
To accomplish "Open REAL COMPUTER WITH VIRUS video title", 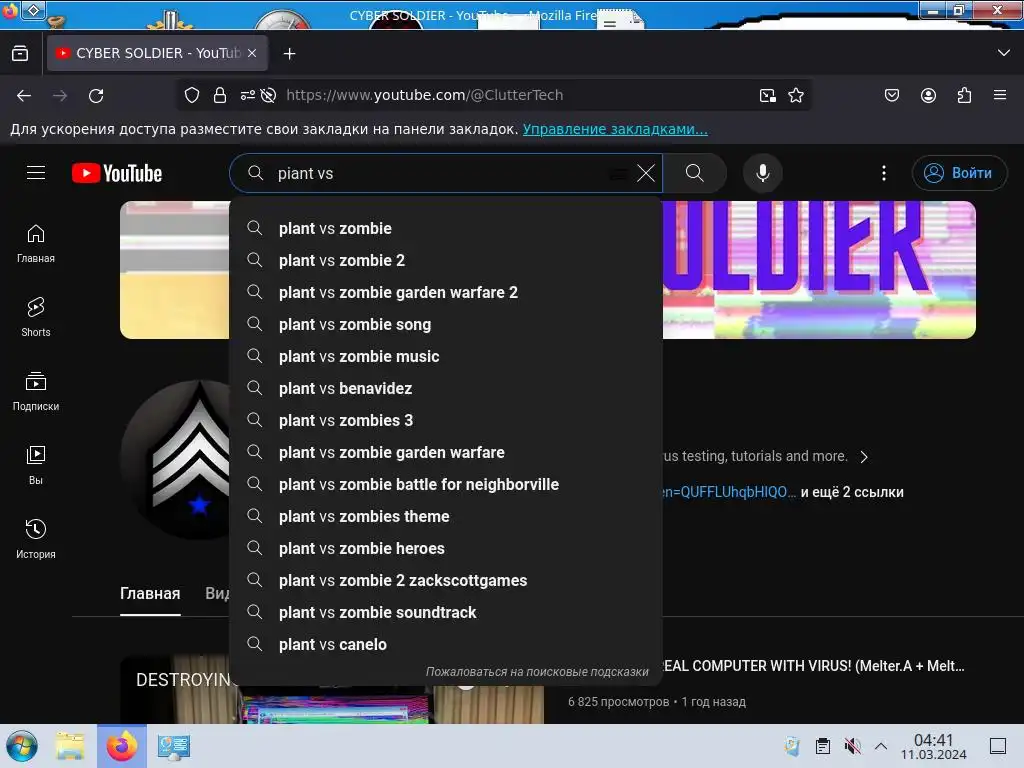I will coord(813,666).
